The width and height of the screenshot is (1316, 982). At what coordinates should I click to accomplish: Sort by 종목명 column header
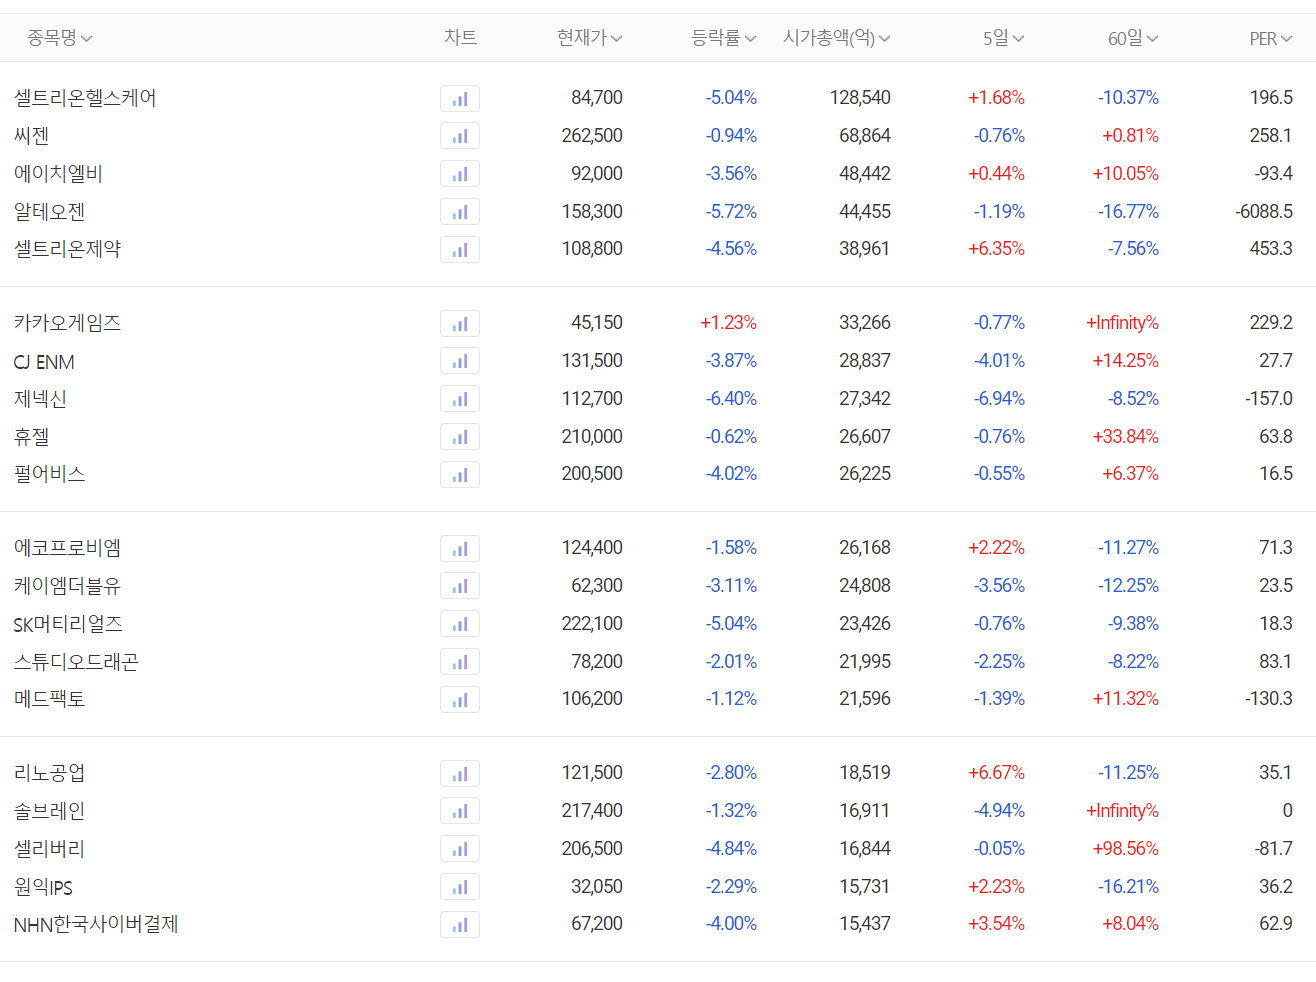(60, 38)
